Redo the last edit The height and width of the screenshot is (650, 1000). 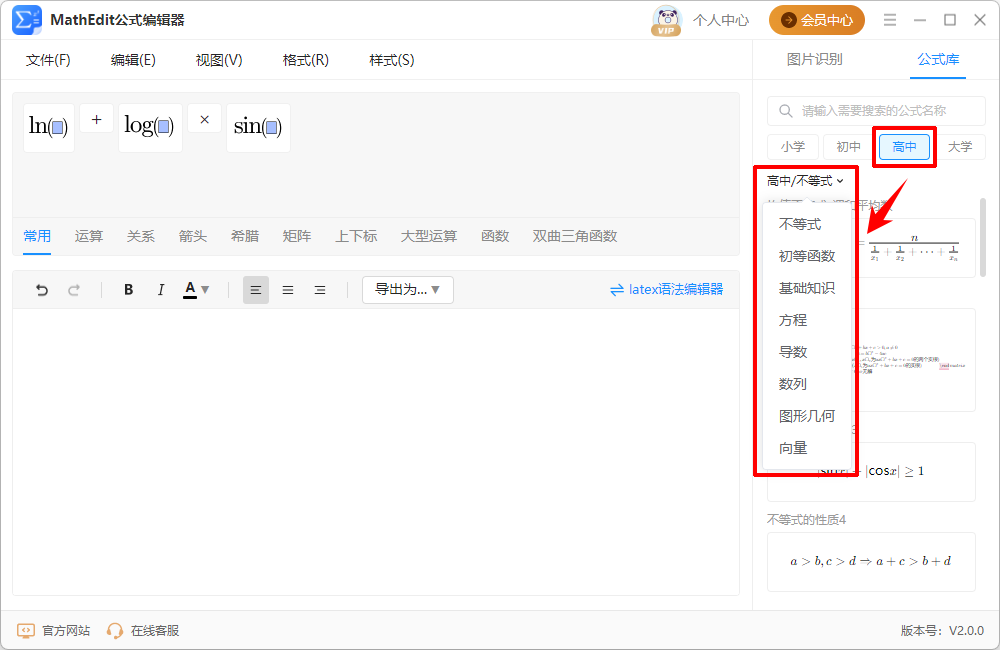tap(74, 290)
